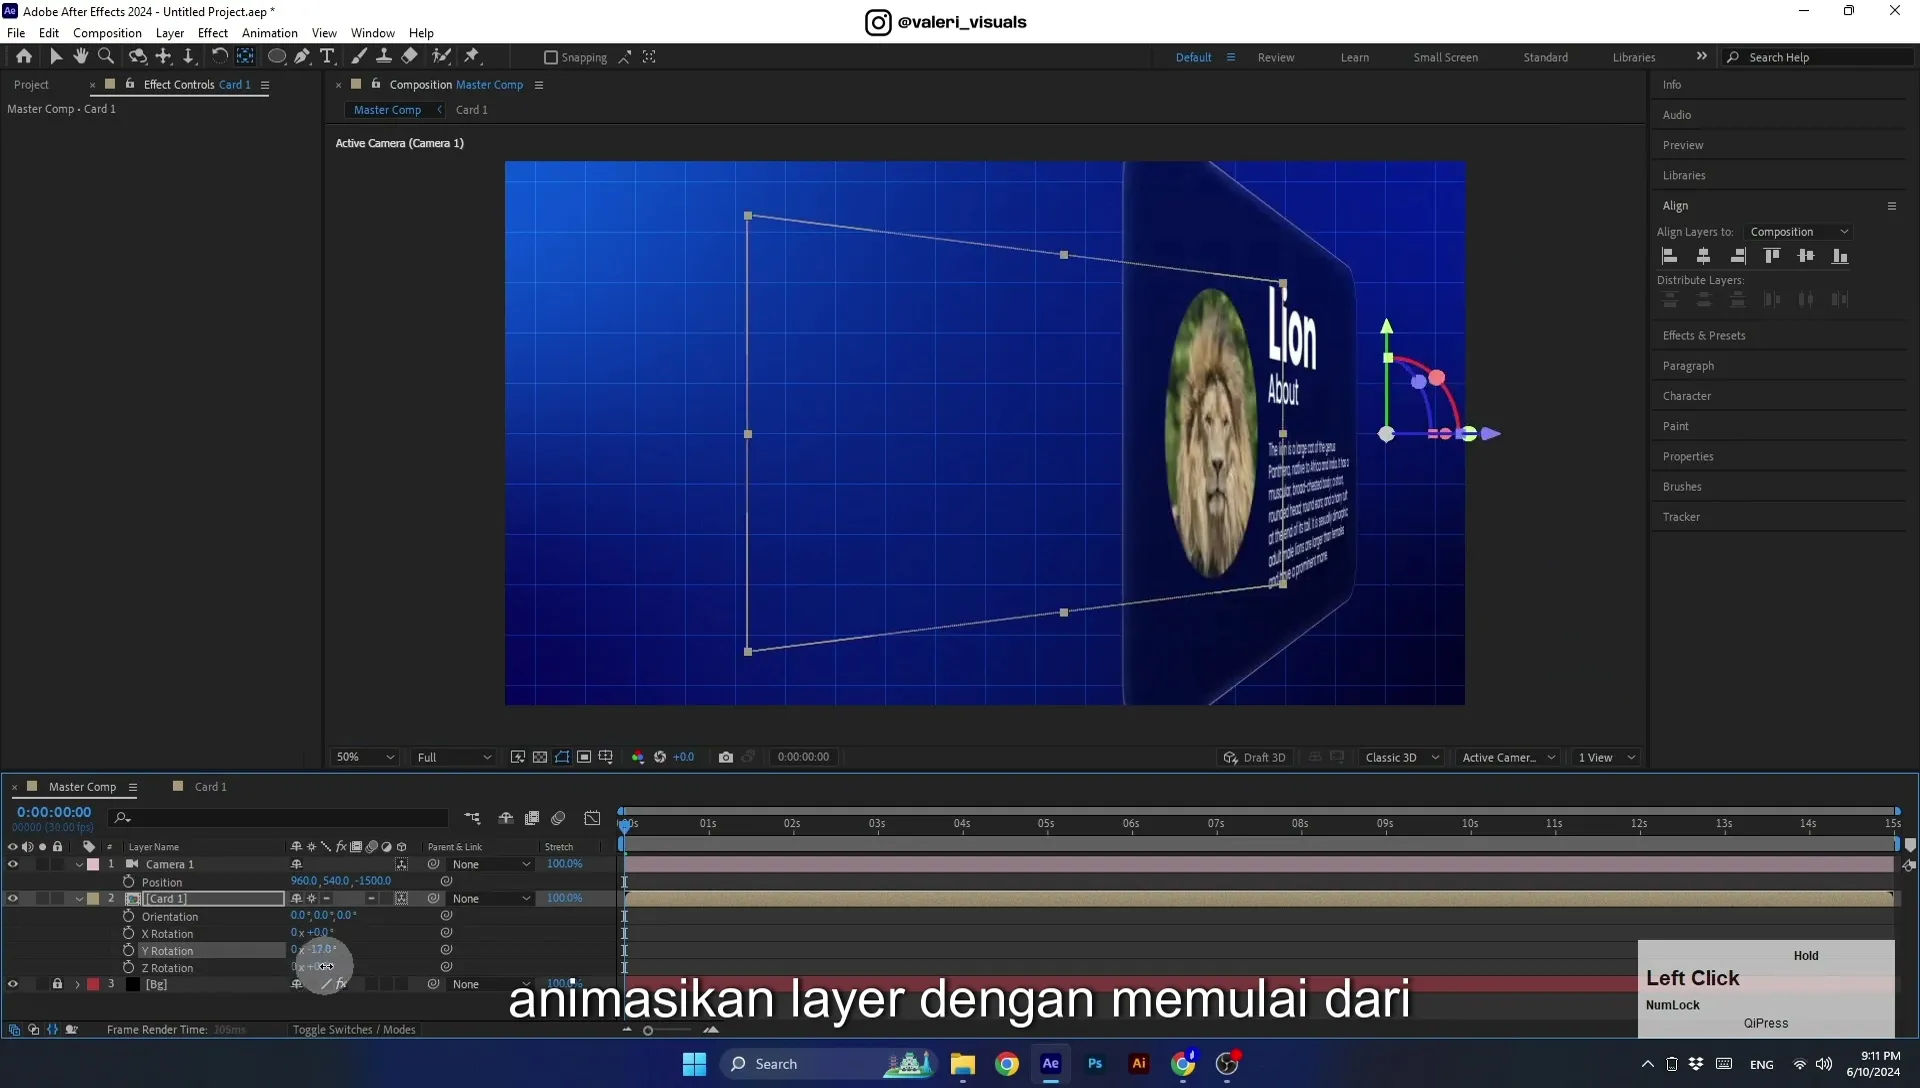Open the Classic 3D renderer dropdown

coord(1402,757)
